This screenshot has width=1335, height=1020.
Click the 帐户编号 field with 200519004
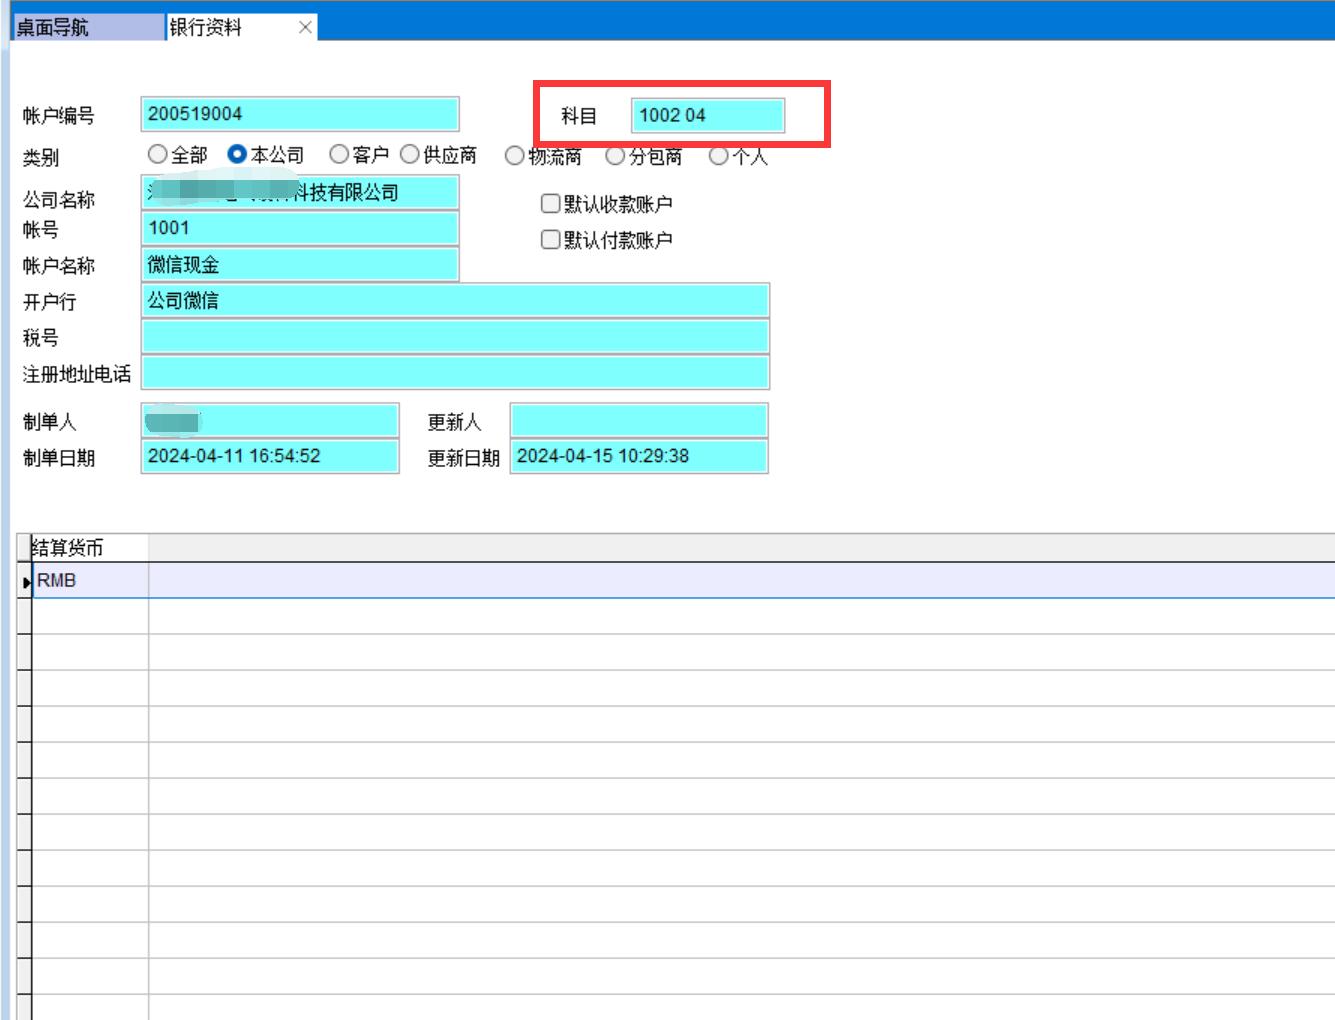(x=299, y=114)
